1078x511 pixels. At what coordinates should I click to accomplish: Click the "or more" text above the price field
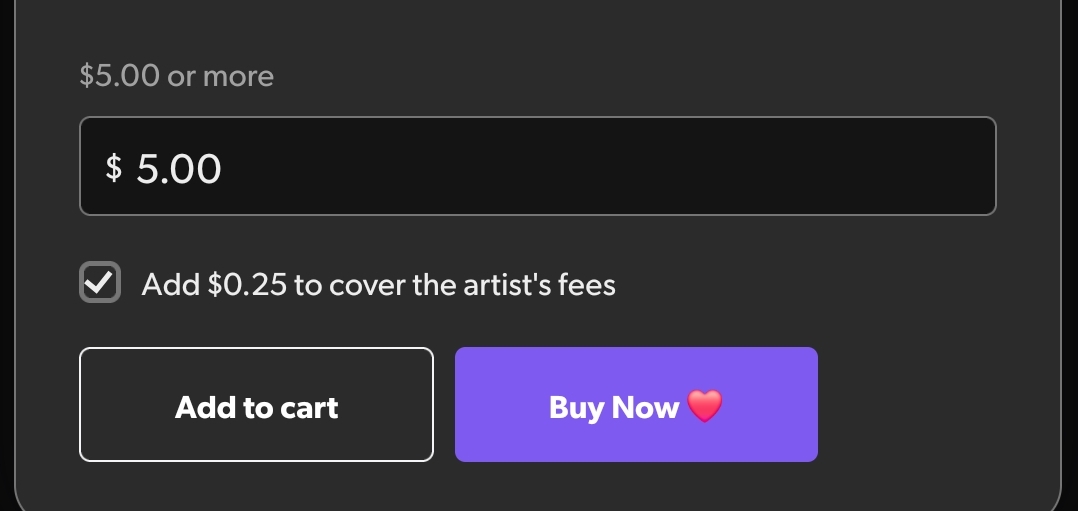tap(220, 76)
